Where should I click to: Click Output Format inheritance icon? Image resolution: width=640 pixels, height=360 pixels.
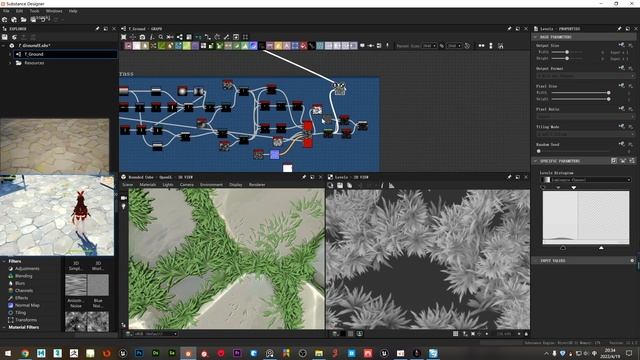pos(621,68)
